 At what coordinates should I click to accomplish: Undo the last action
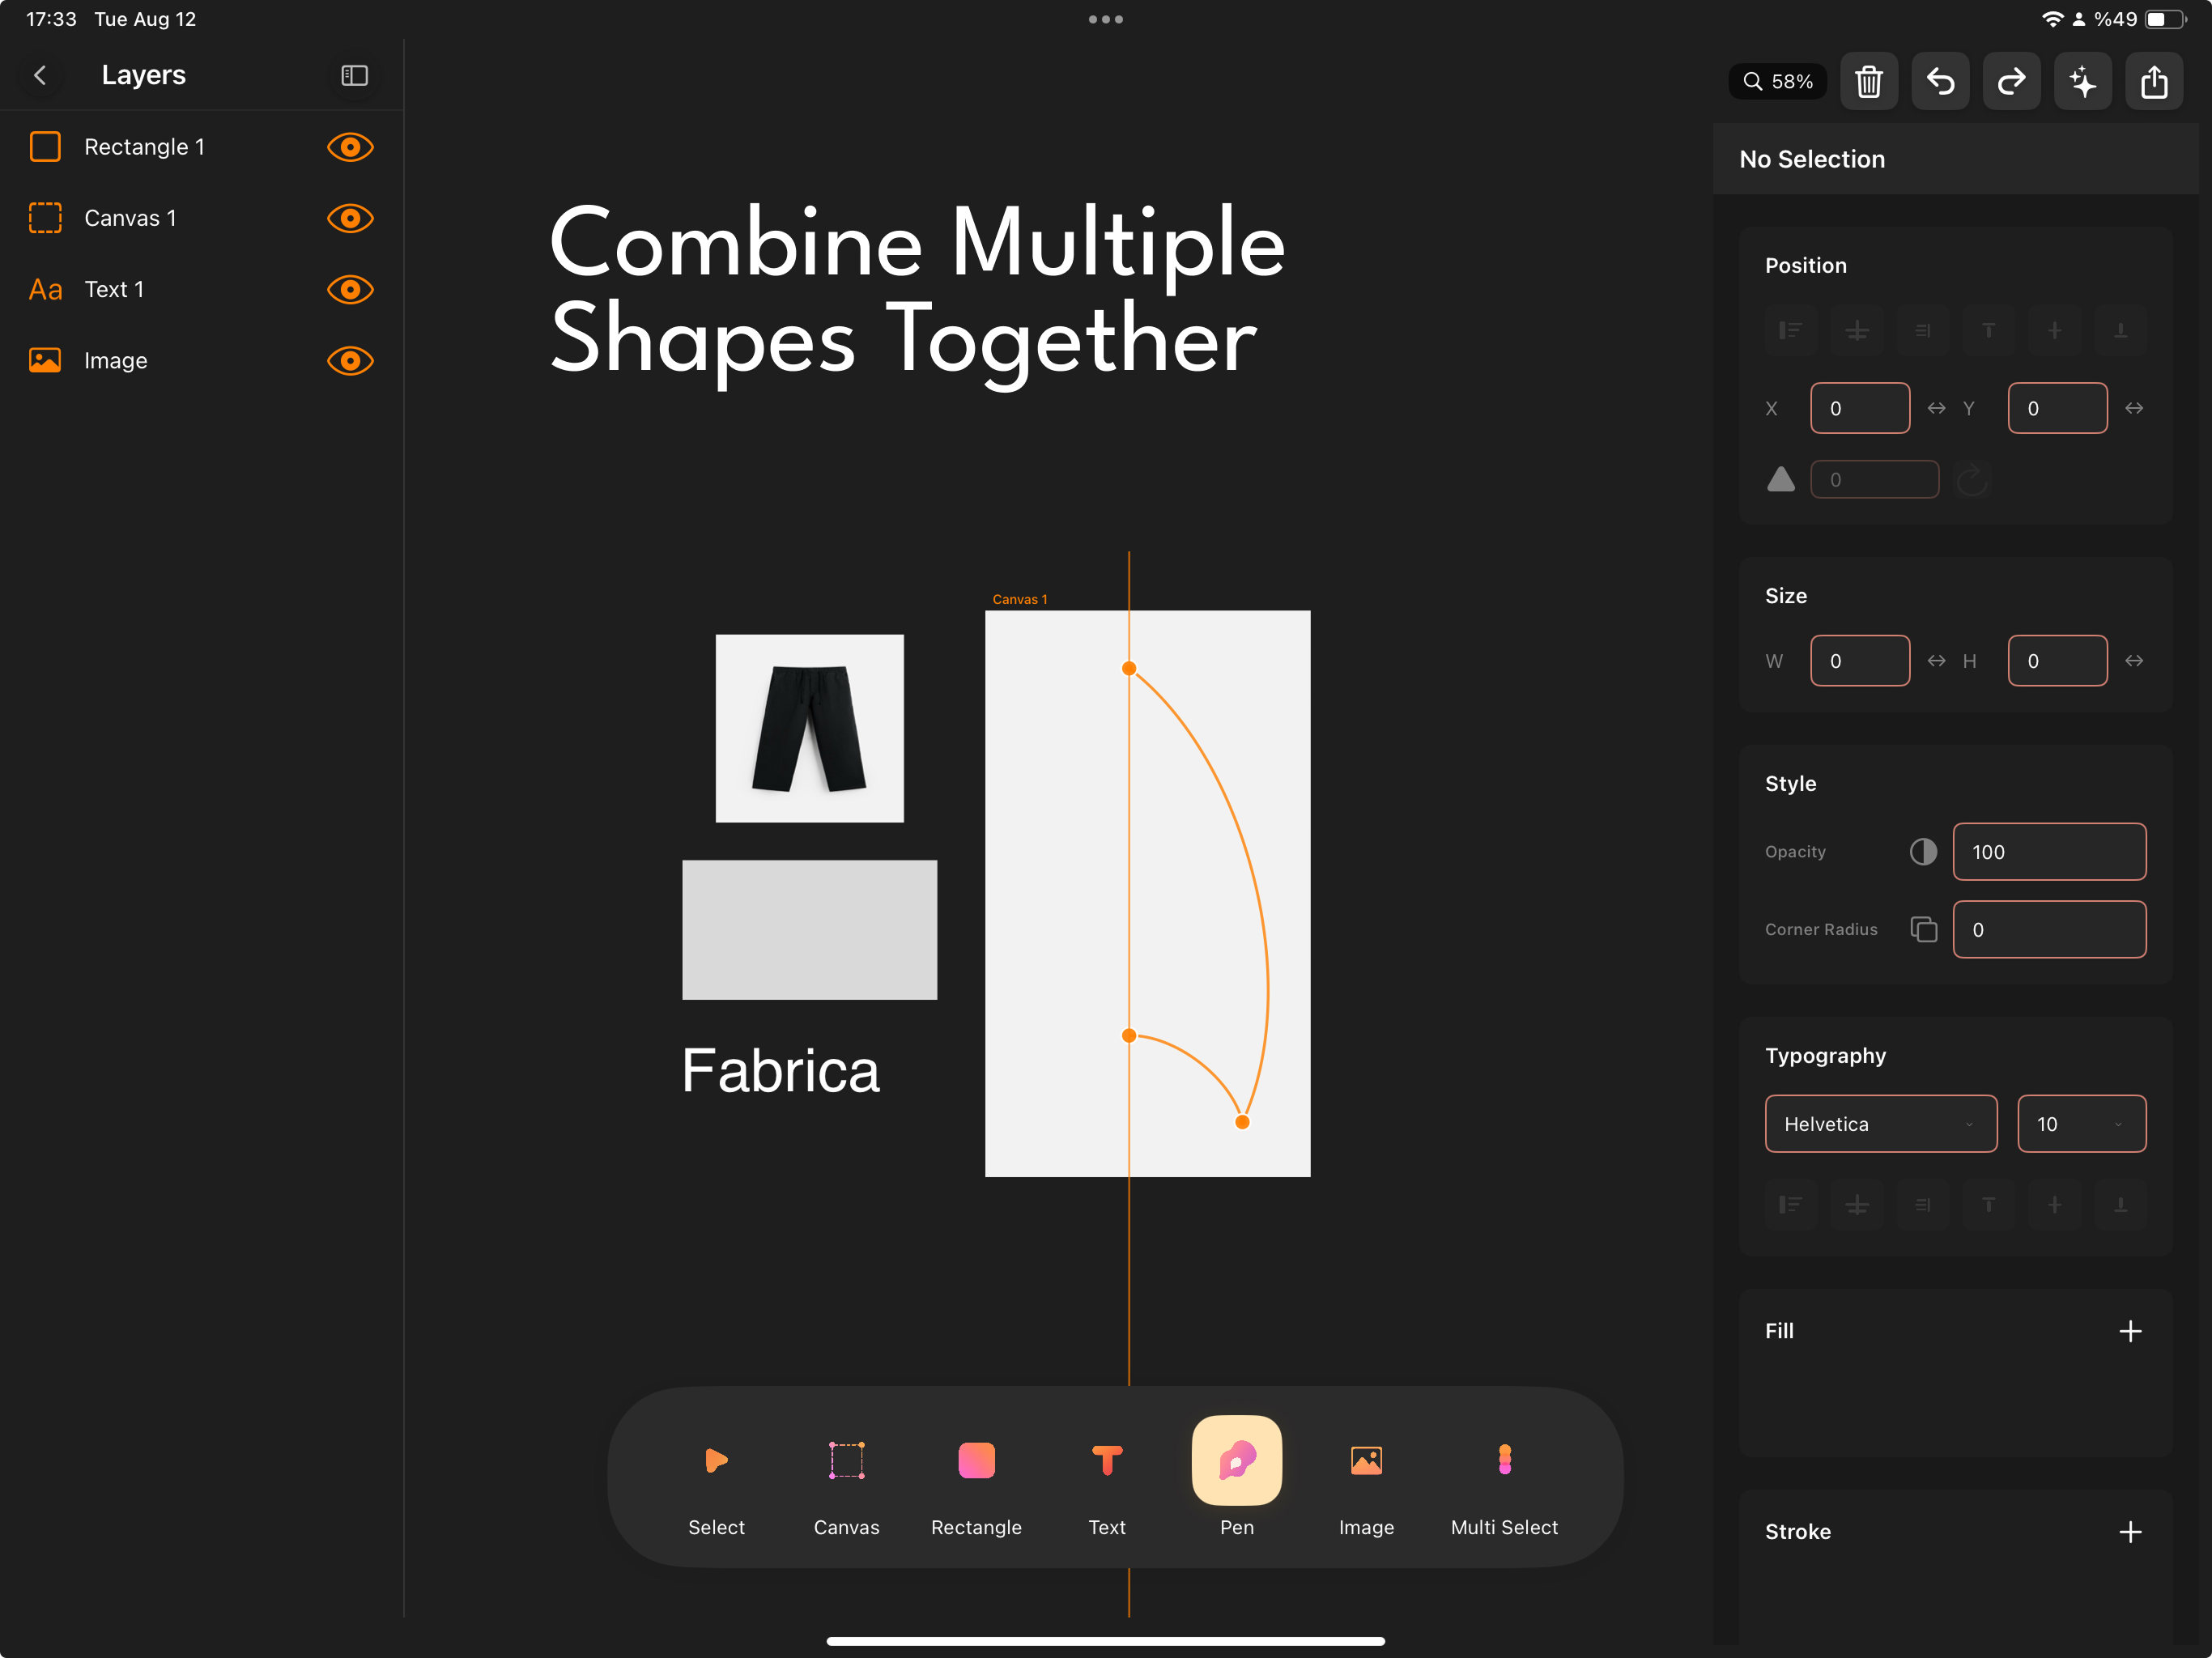[x=1940, y=81]
